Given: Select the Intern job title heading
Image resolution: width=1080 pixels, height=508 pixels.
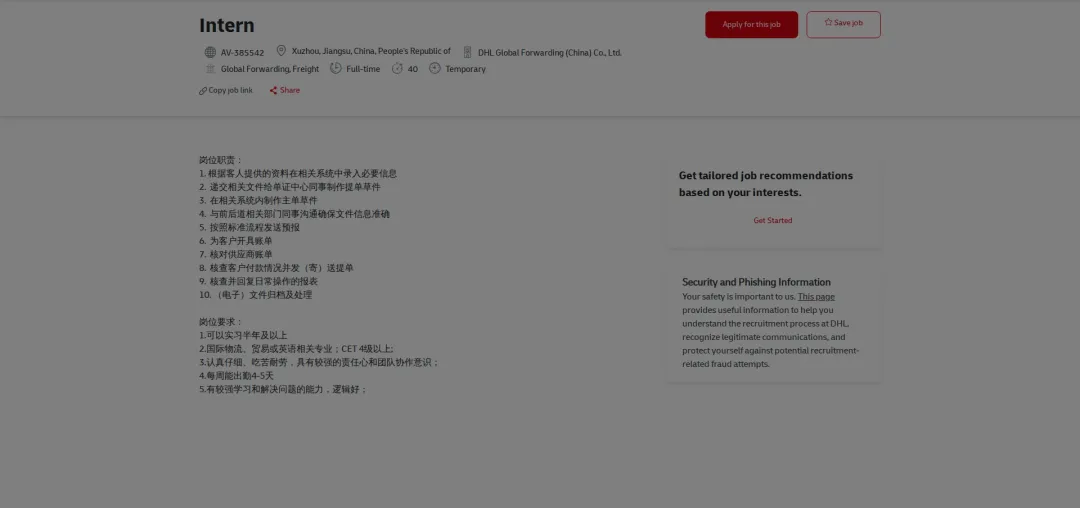Looking at the screenshot, I should pyautogui.click(x=227, y=25).
